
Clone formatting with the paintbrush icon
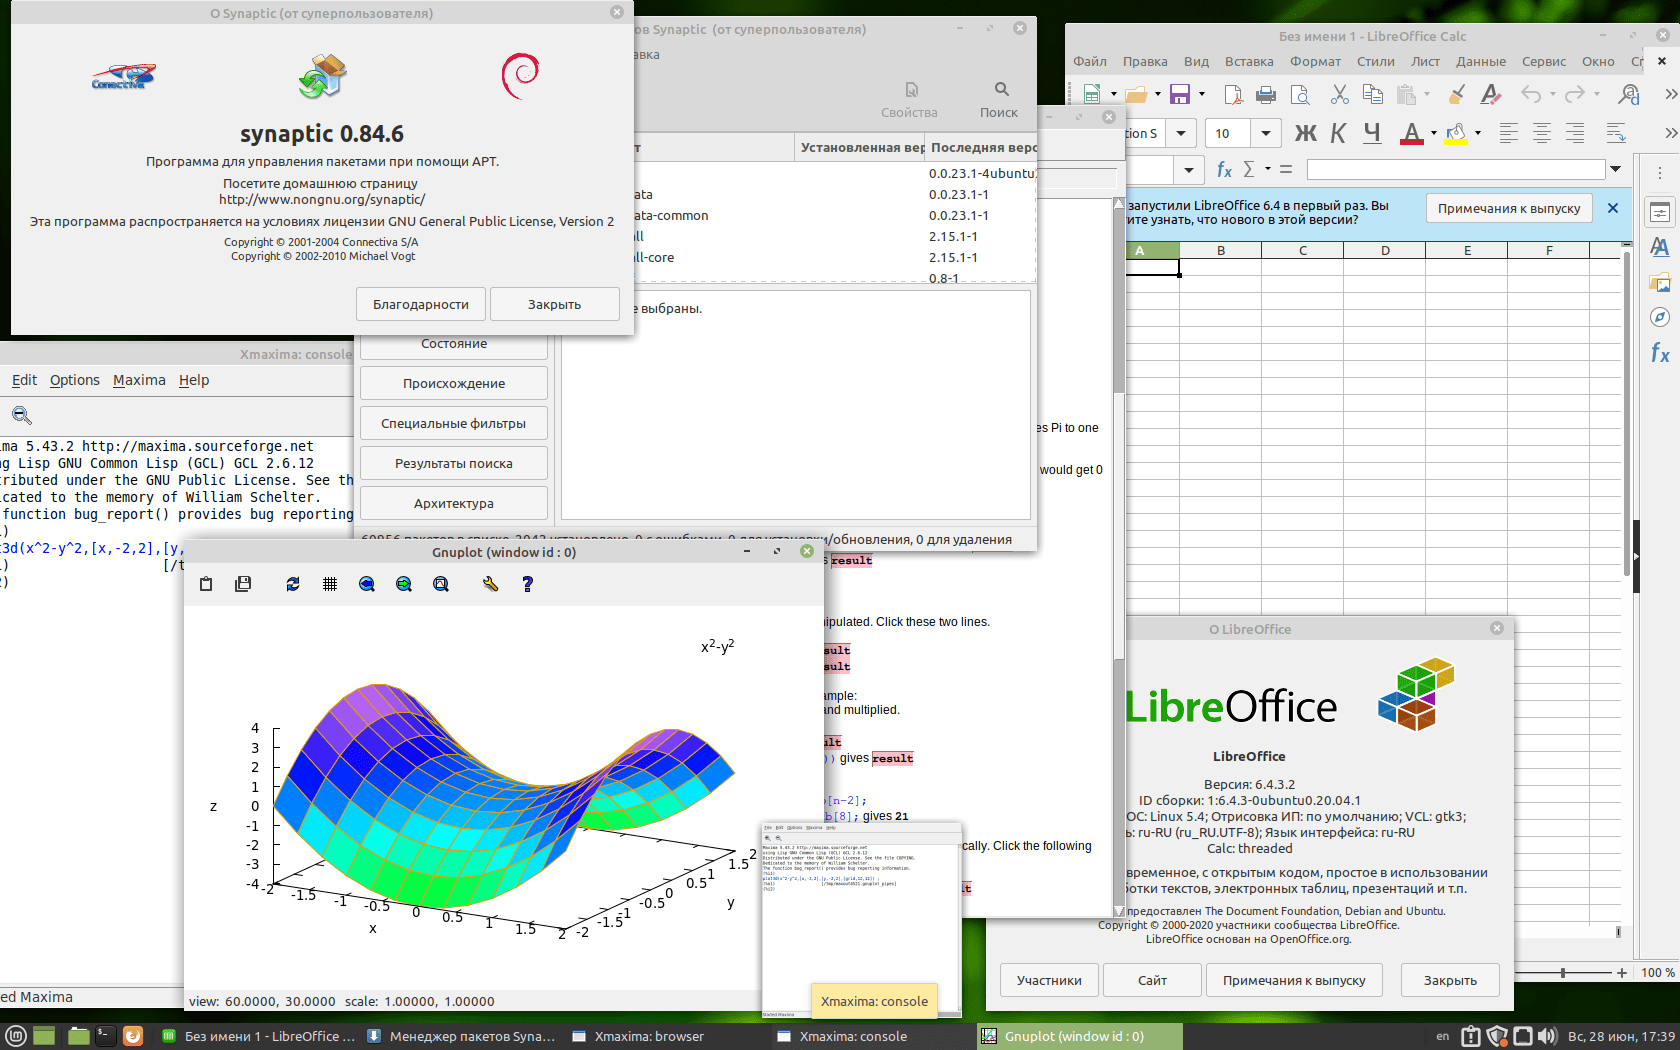(1457, 94)
